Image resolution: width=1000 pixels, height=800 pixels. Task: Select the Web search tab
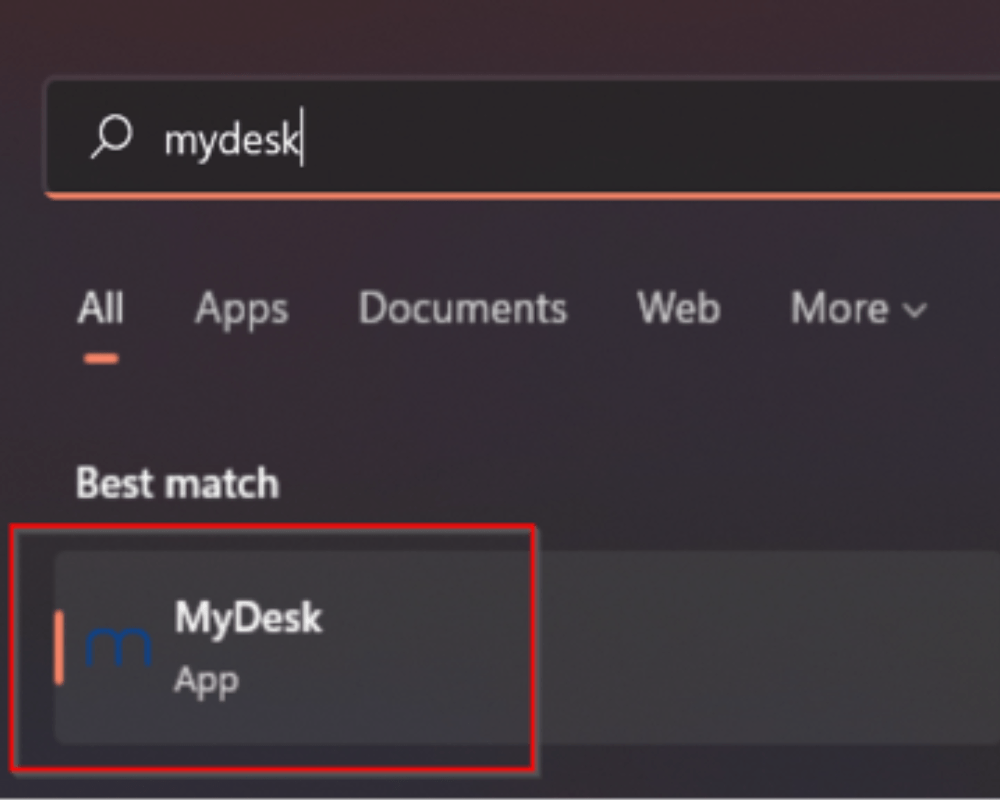tap(678, 308)
